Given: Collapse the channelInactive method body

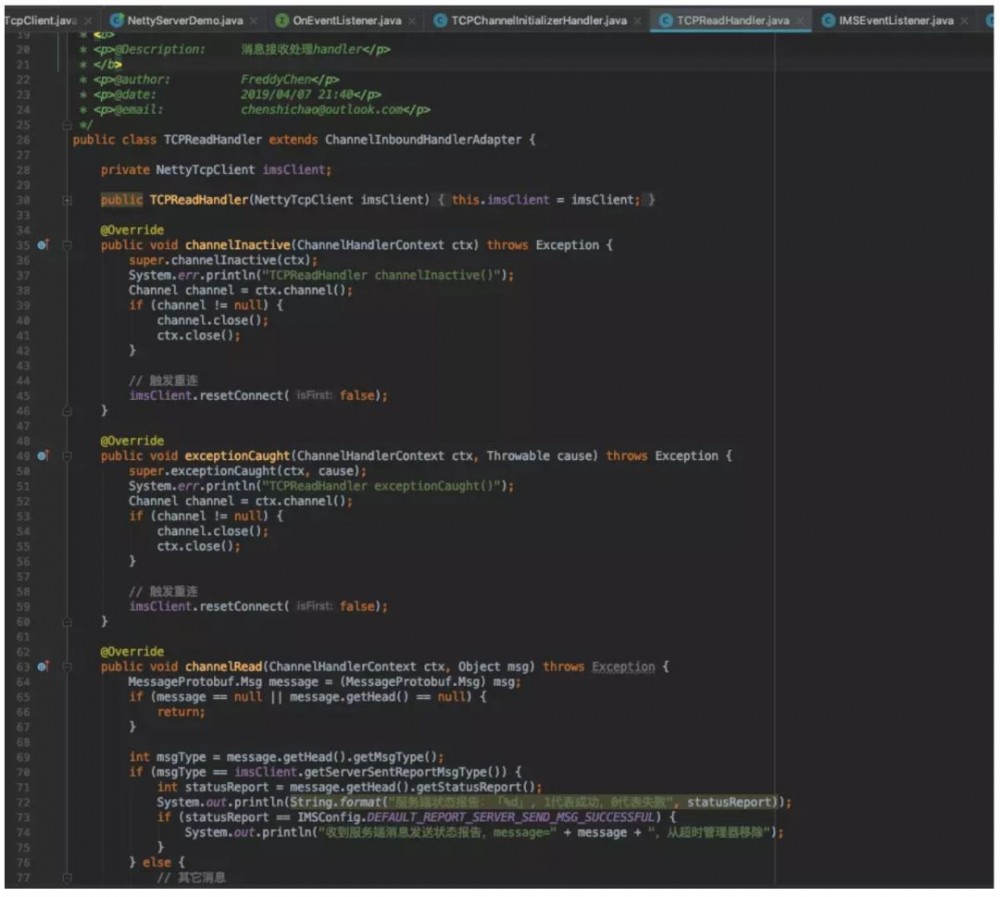Looking at the screenshot, I should (x=68, y=245).
